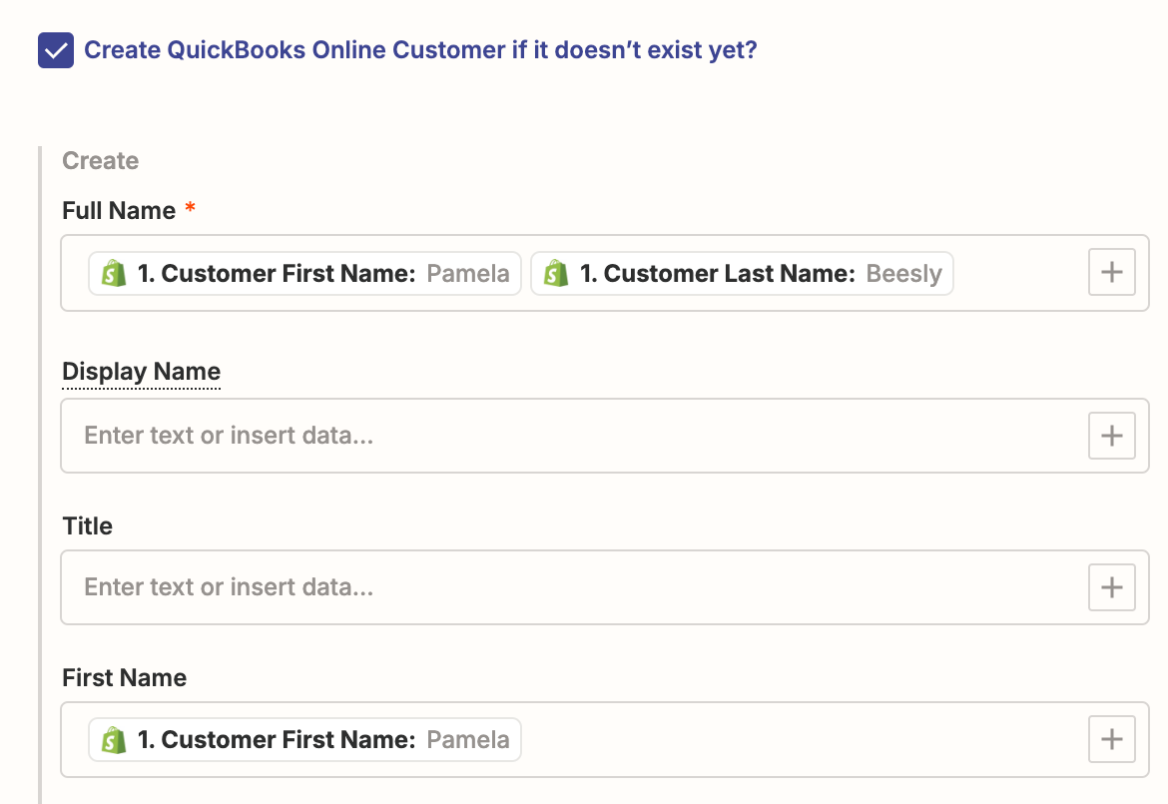Click the dotted-underlined Display Name label
The width and height of the screenshot is (1168, 804).
click(x=142, y=372)
